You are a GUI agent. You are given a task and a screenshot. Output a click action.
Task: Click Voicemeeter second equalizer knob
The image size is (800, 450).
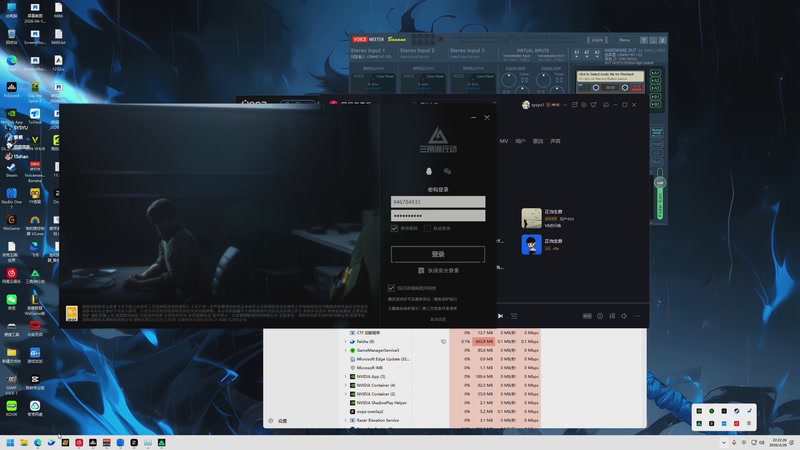[x=543, y=80]
